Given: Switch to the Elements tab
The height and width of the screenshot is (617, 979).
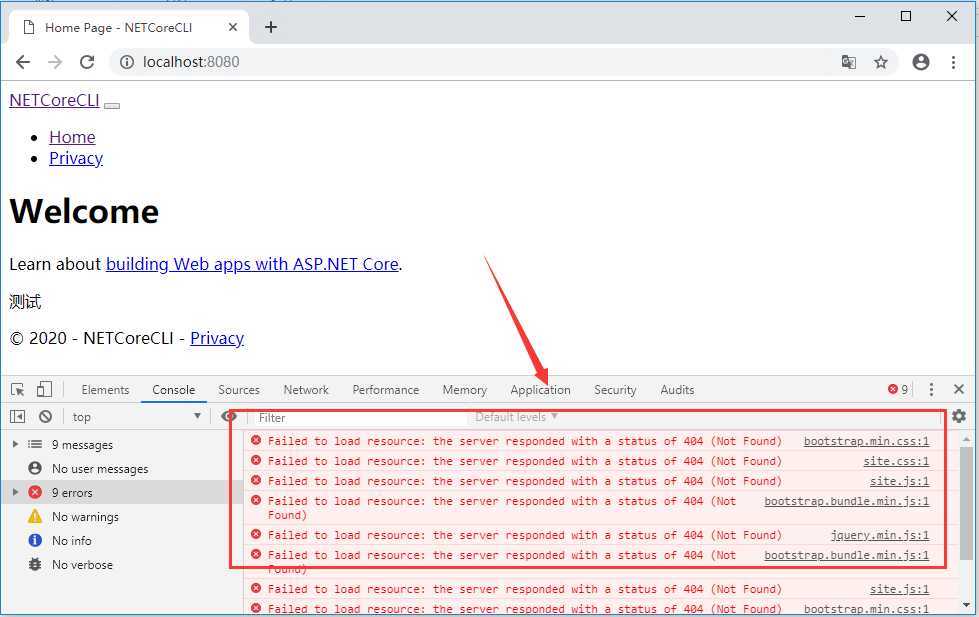Looking at the screenshot, I should click(105, 390).
